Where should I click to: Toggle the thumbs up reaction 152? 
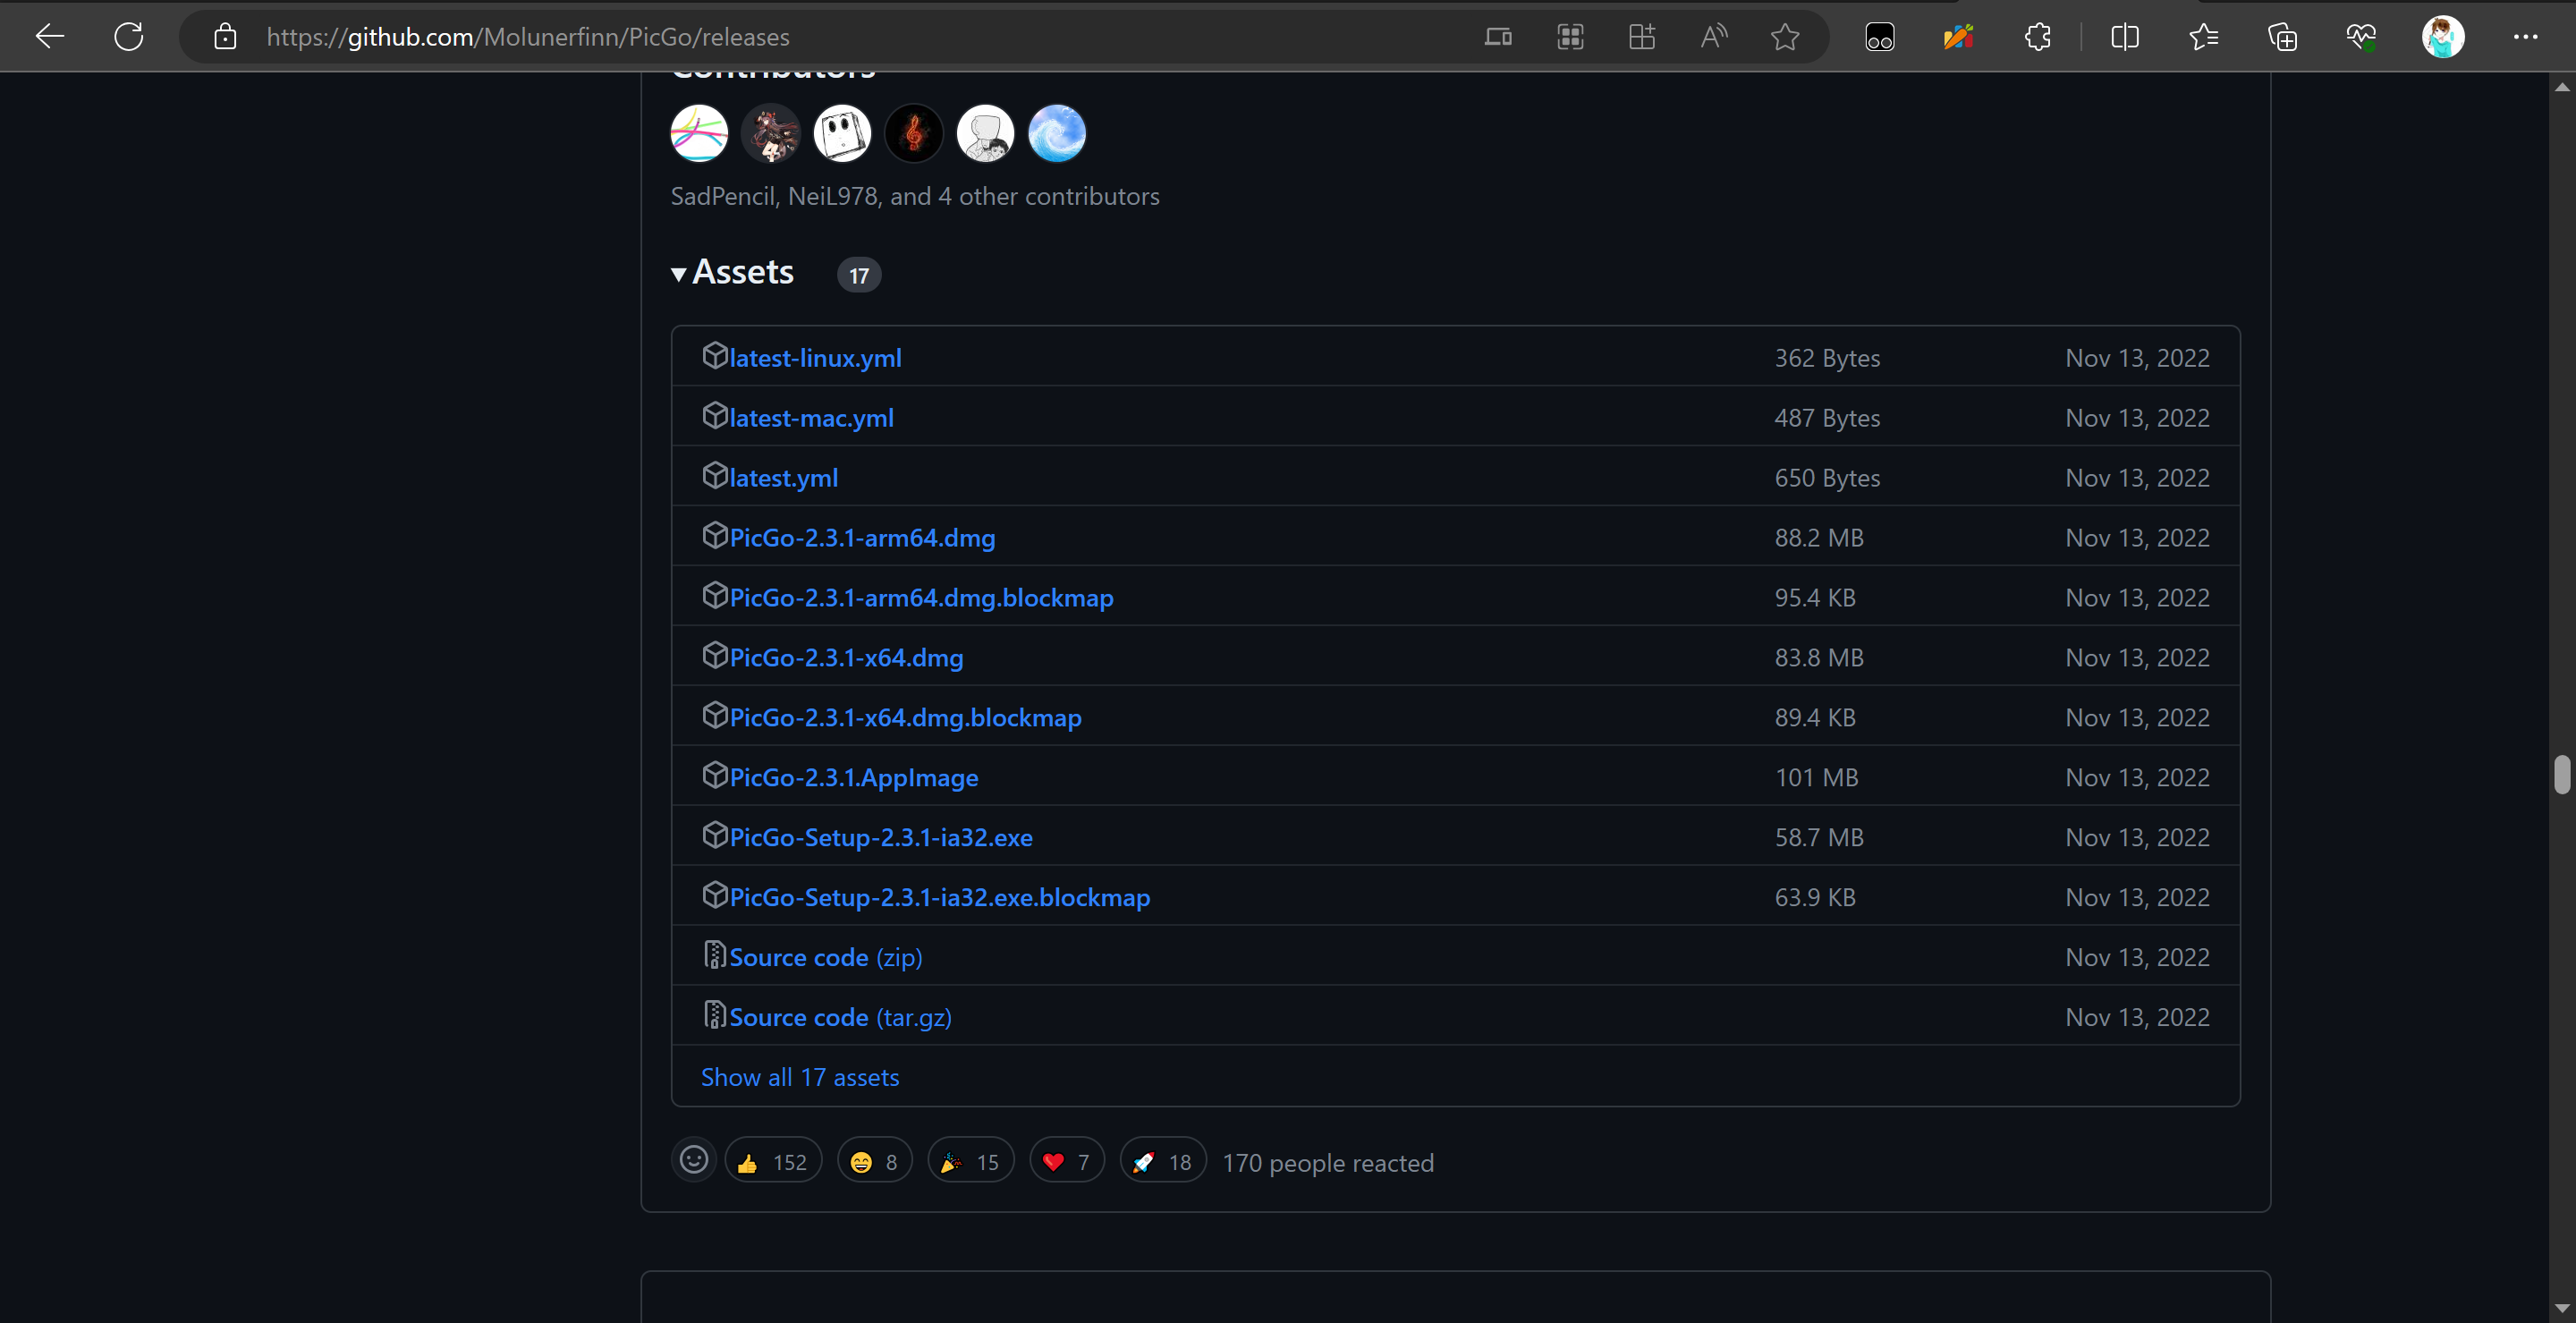click(x=772, y=1162)
